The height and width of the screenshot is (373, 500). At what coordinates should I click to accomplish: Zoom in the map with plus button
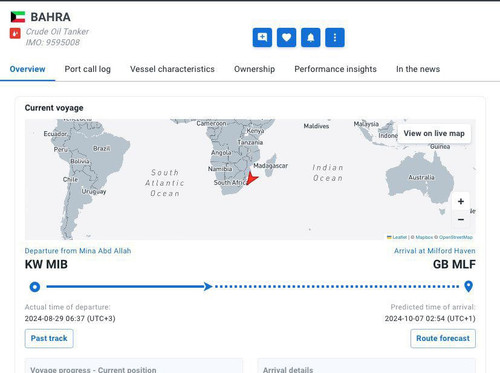[461, 201]
